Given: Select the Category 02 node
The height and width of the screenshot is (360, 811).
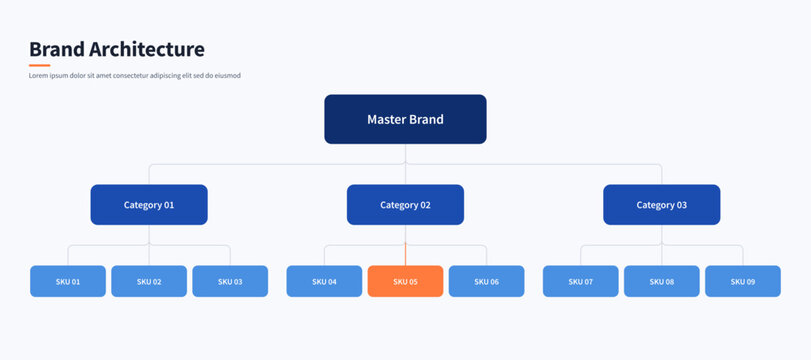Looking at the screenshot, I should tap(405, 205).
